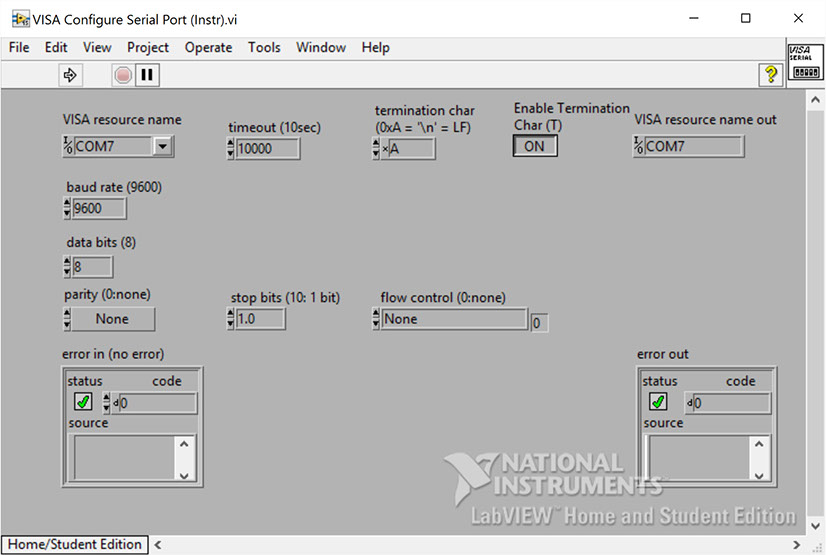The height and width of the screenshot is (555, 826).
Task: Click the "VISA resource name out" label
Action: [705, 120]
